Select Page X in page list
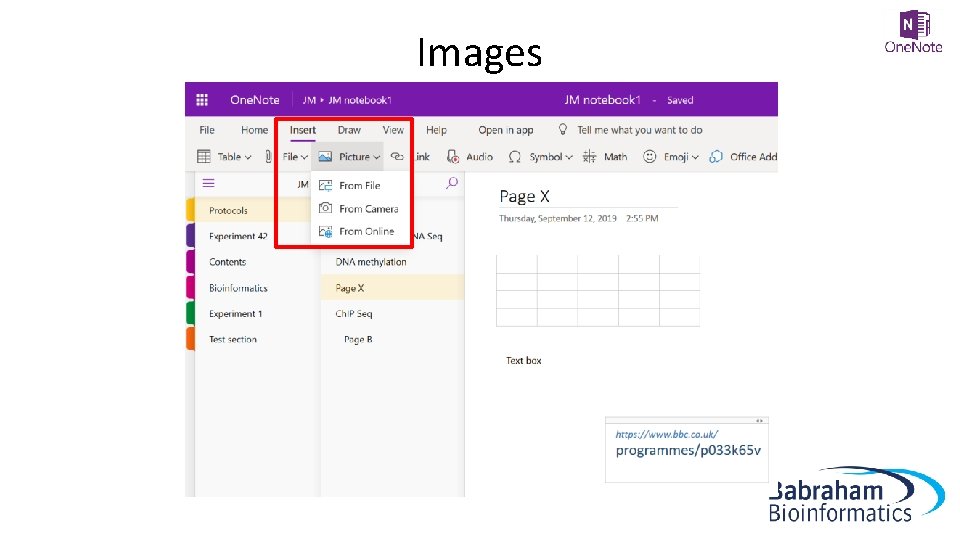Viewport: 960px width, 540px height. pyautogui.click(x=392, y=288)
